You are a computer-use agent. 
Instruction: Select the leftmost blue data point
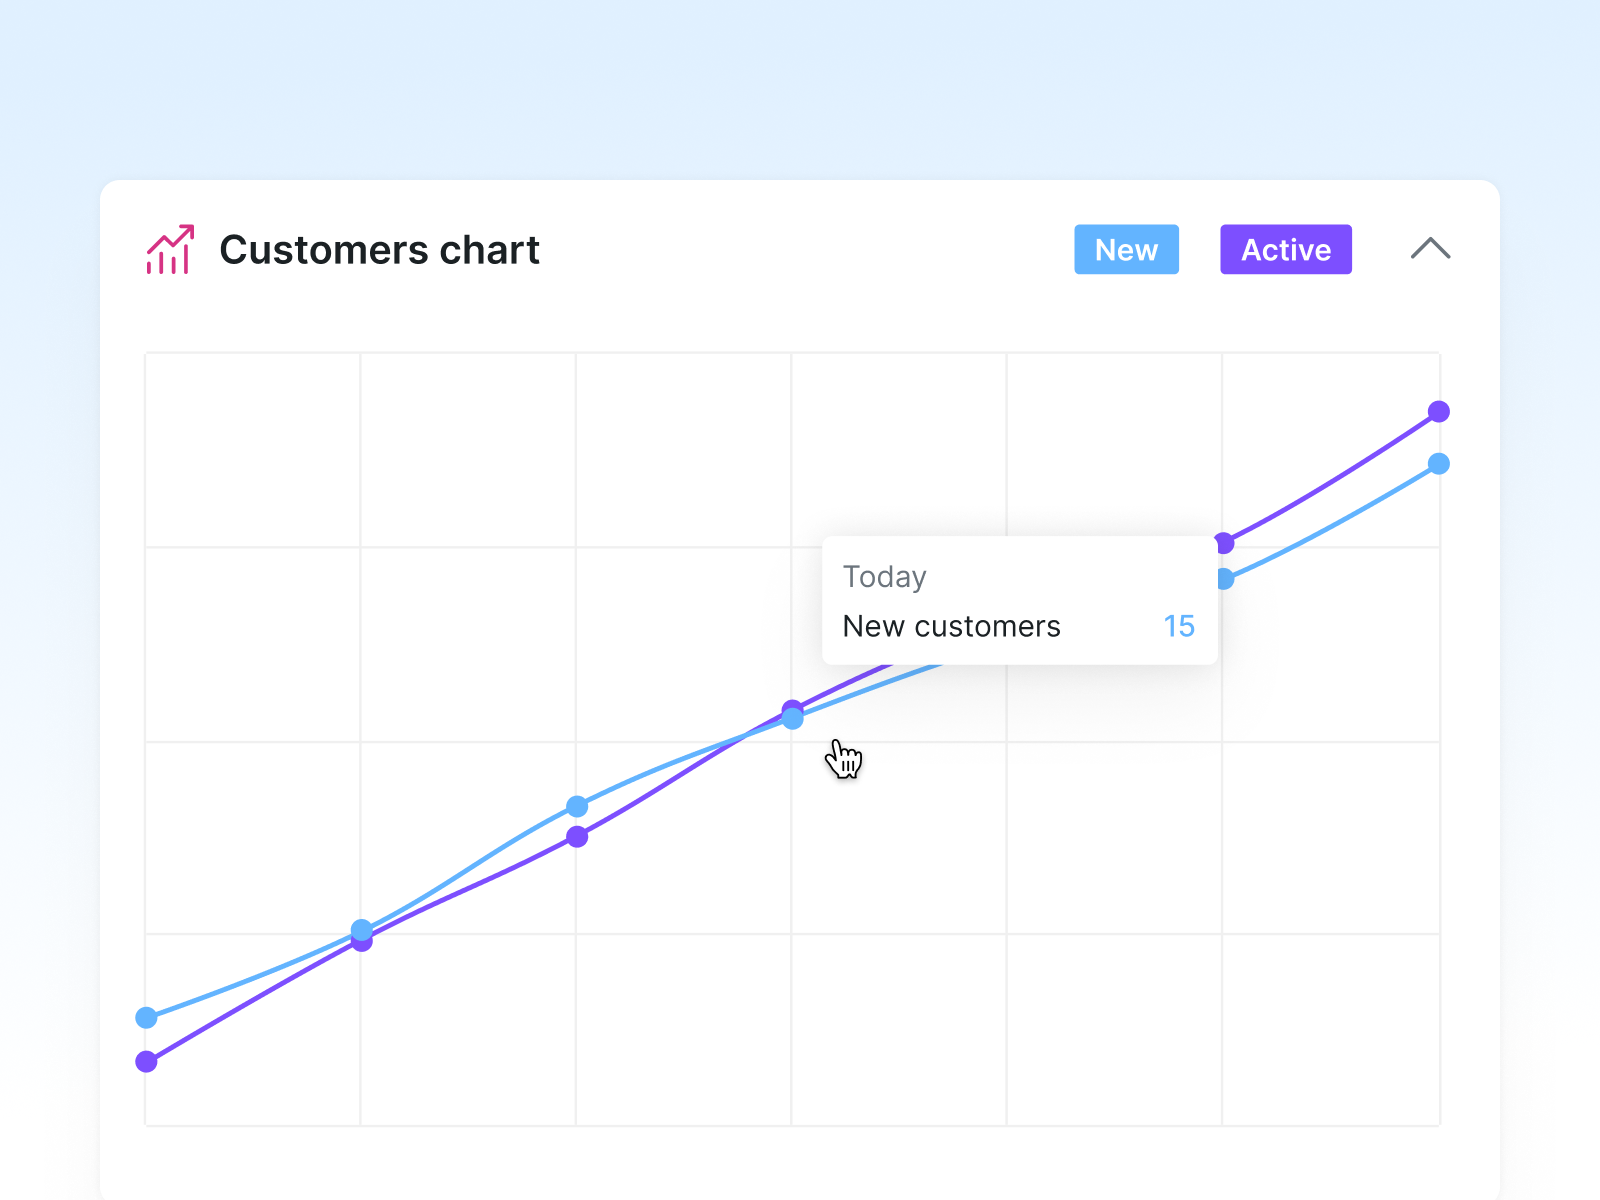coord(146,1018)
